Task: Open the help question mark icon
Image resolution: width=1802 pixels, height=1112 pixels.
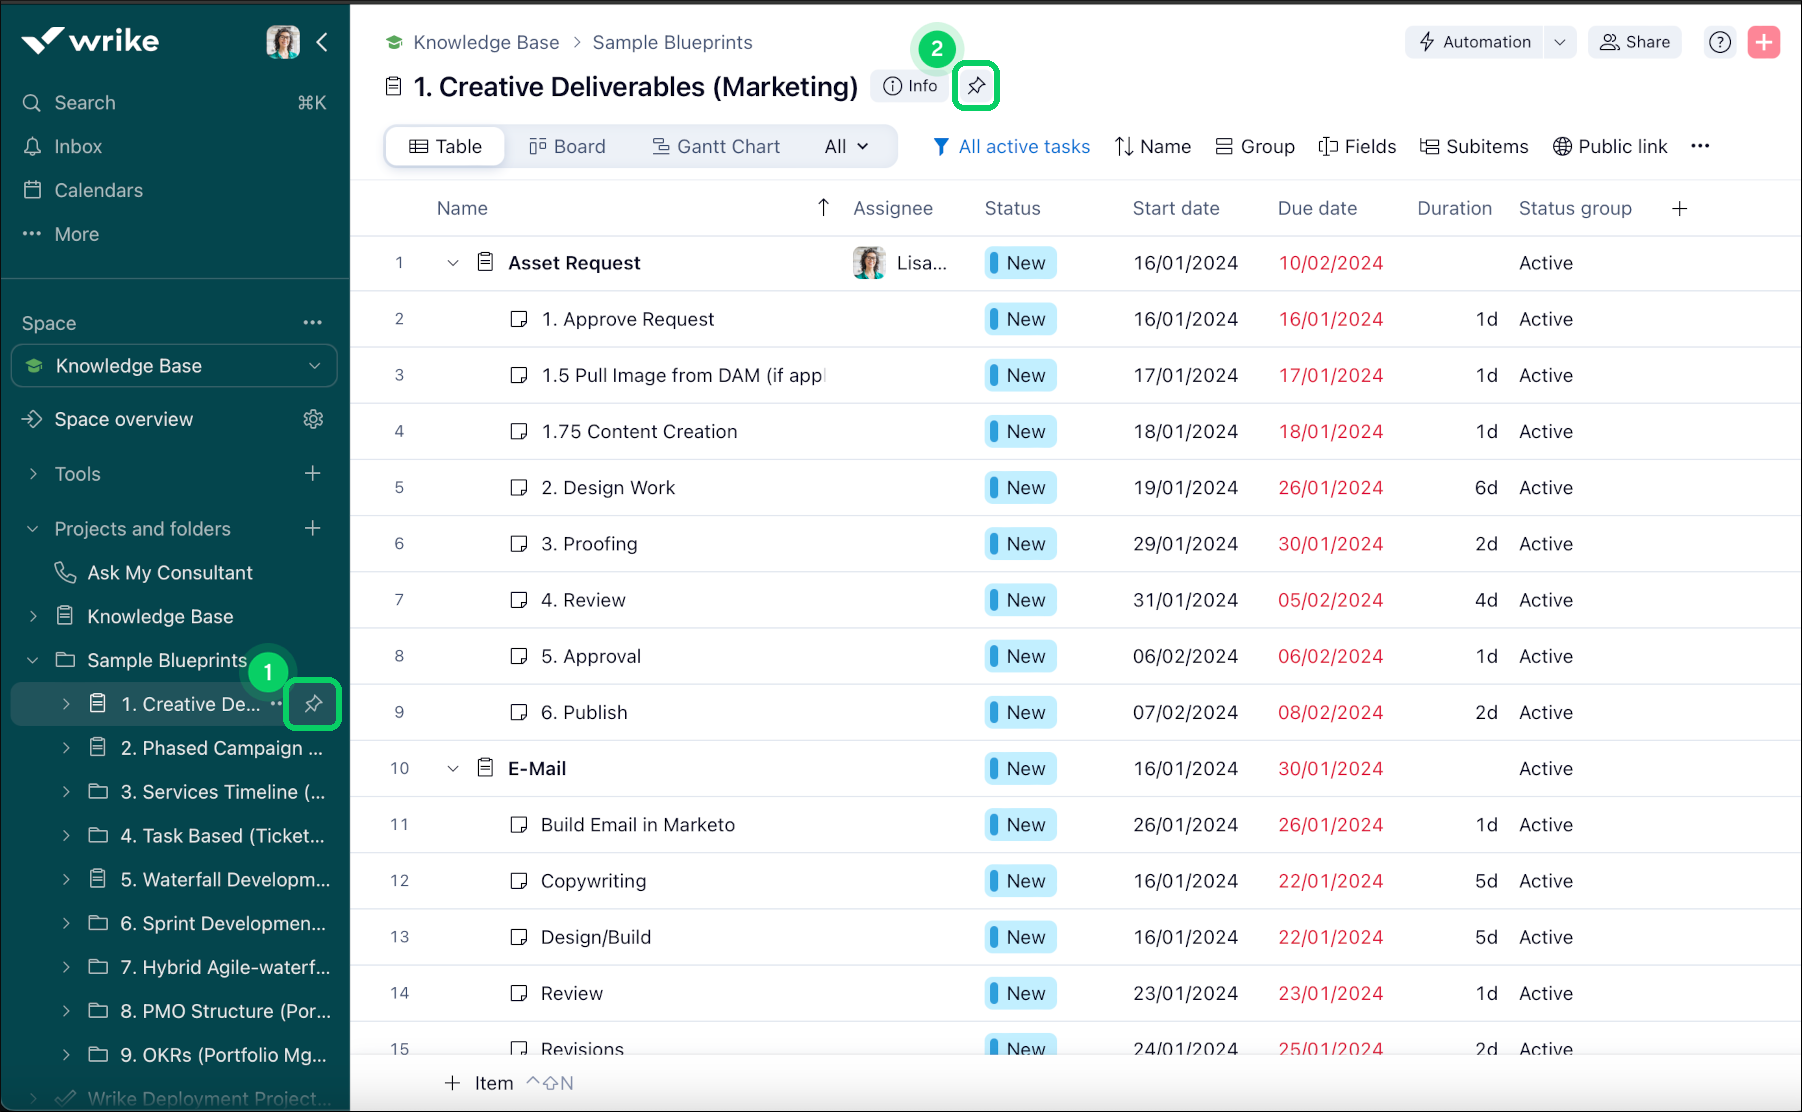Action: tap(1719, 42)
